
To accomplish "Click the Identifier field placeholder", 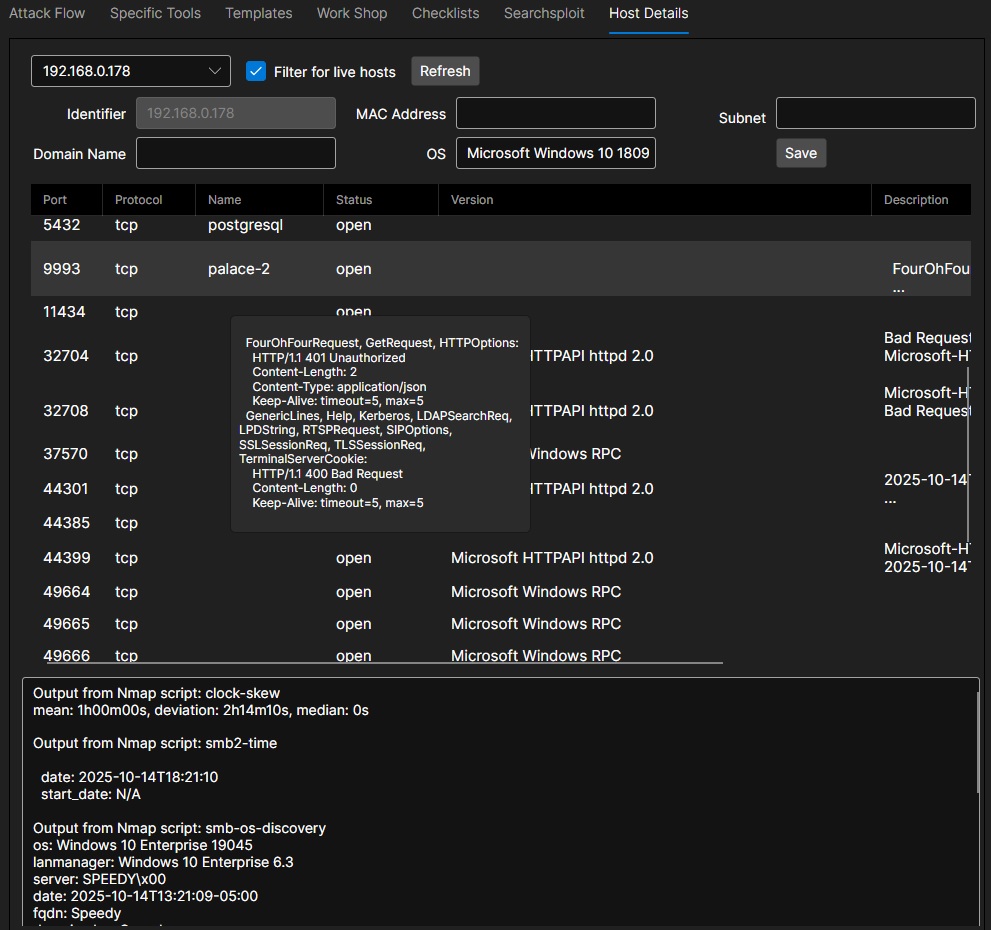I will tap(235, 113).
